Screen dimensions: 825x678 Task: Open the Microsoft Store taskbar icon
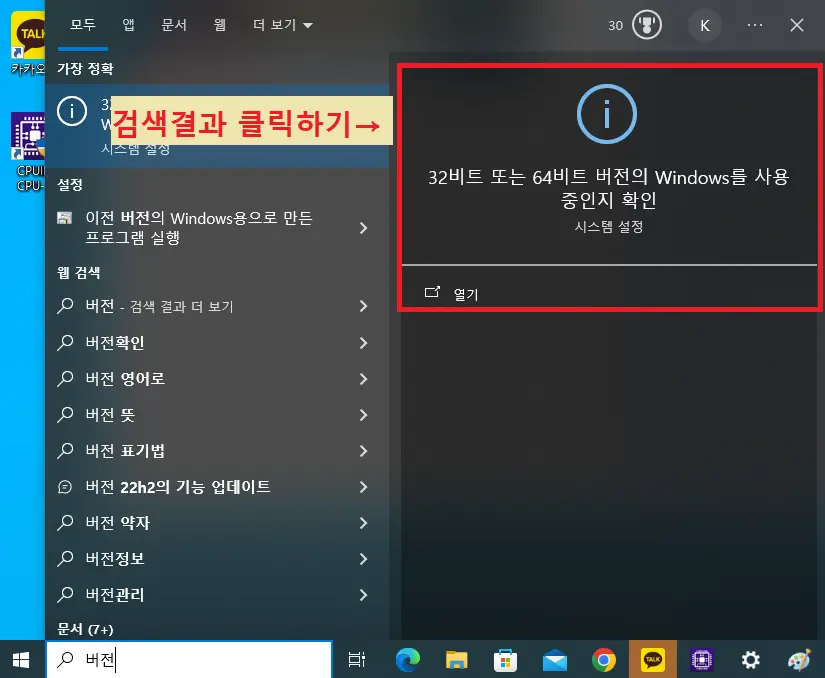coord(506,660)
